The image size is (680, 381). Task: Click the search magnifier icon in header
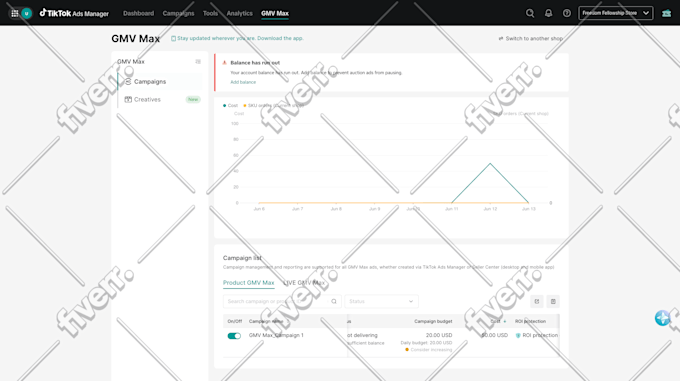[530, 13]
